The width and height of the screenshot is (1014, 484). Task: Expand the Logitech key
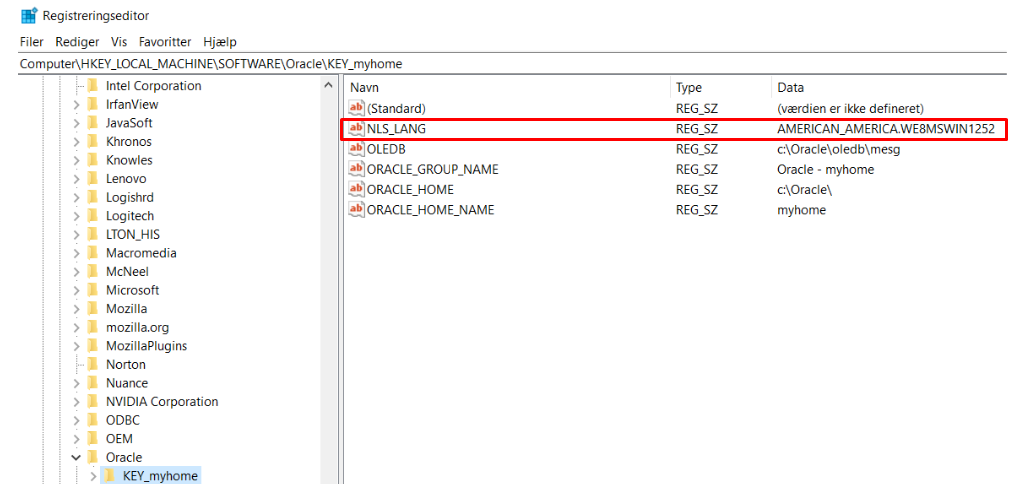click(76, 215)
